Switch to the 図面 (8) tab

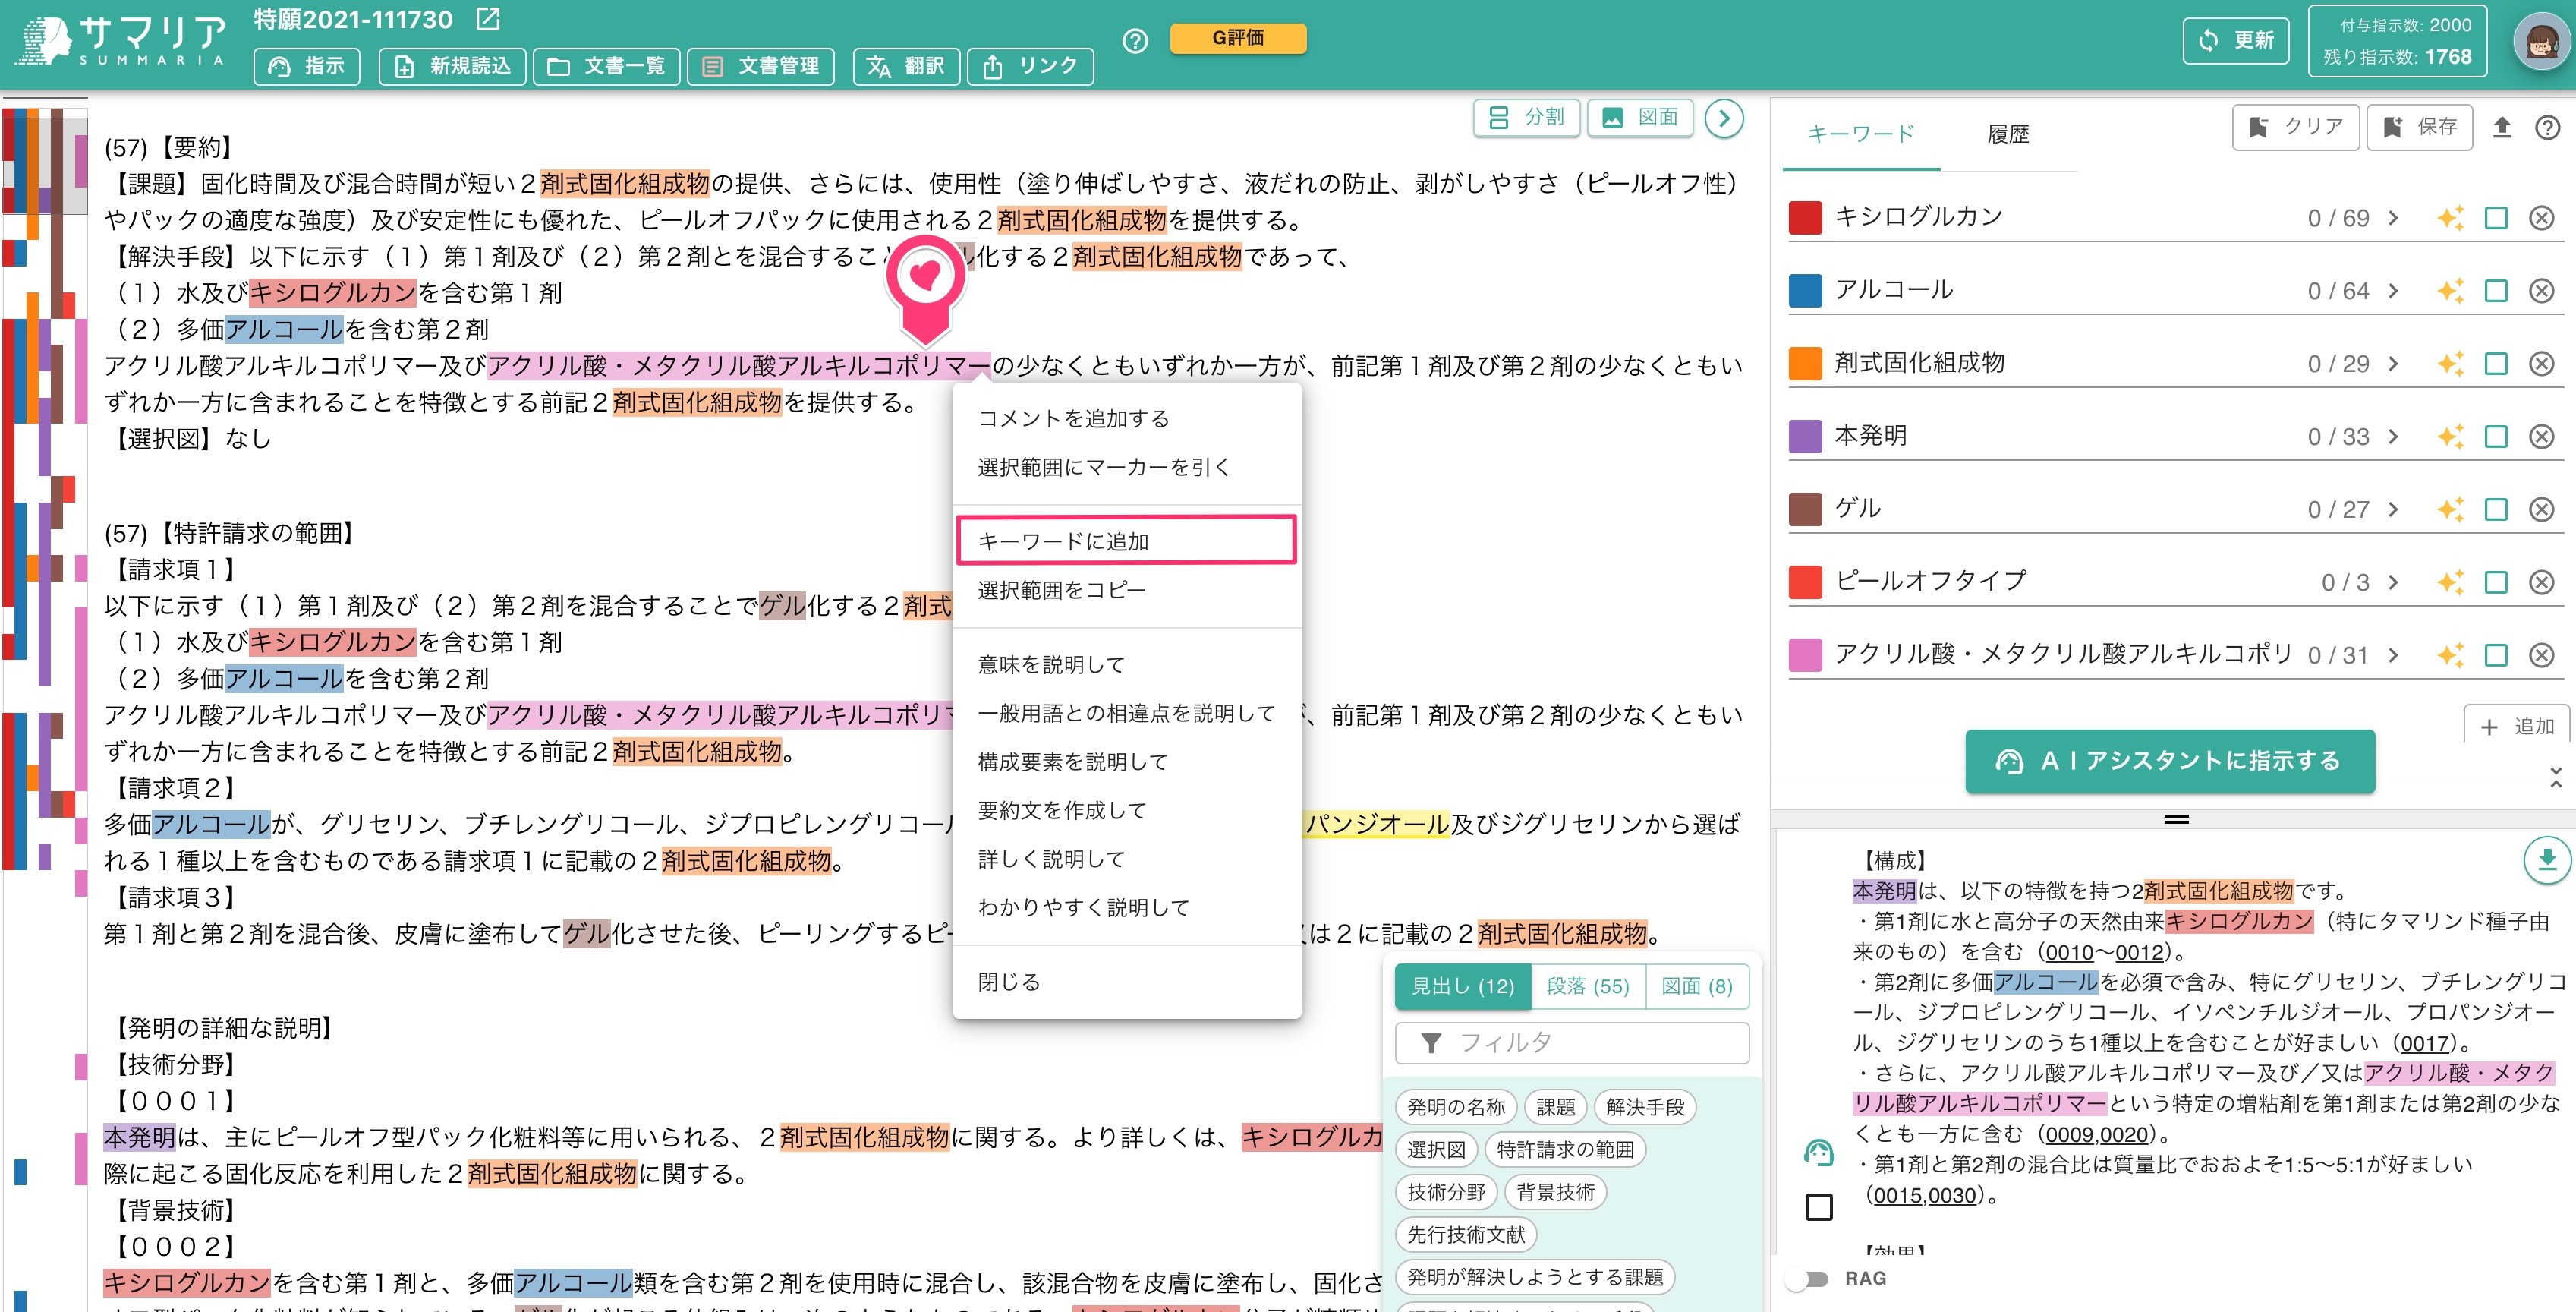point(1697,987)
